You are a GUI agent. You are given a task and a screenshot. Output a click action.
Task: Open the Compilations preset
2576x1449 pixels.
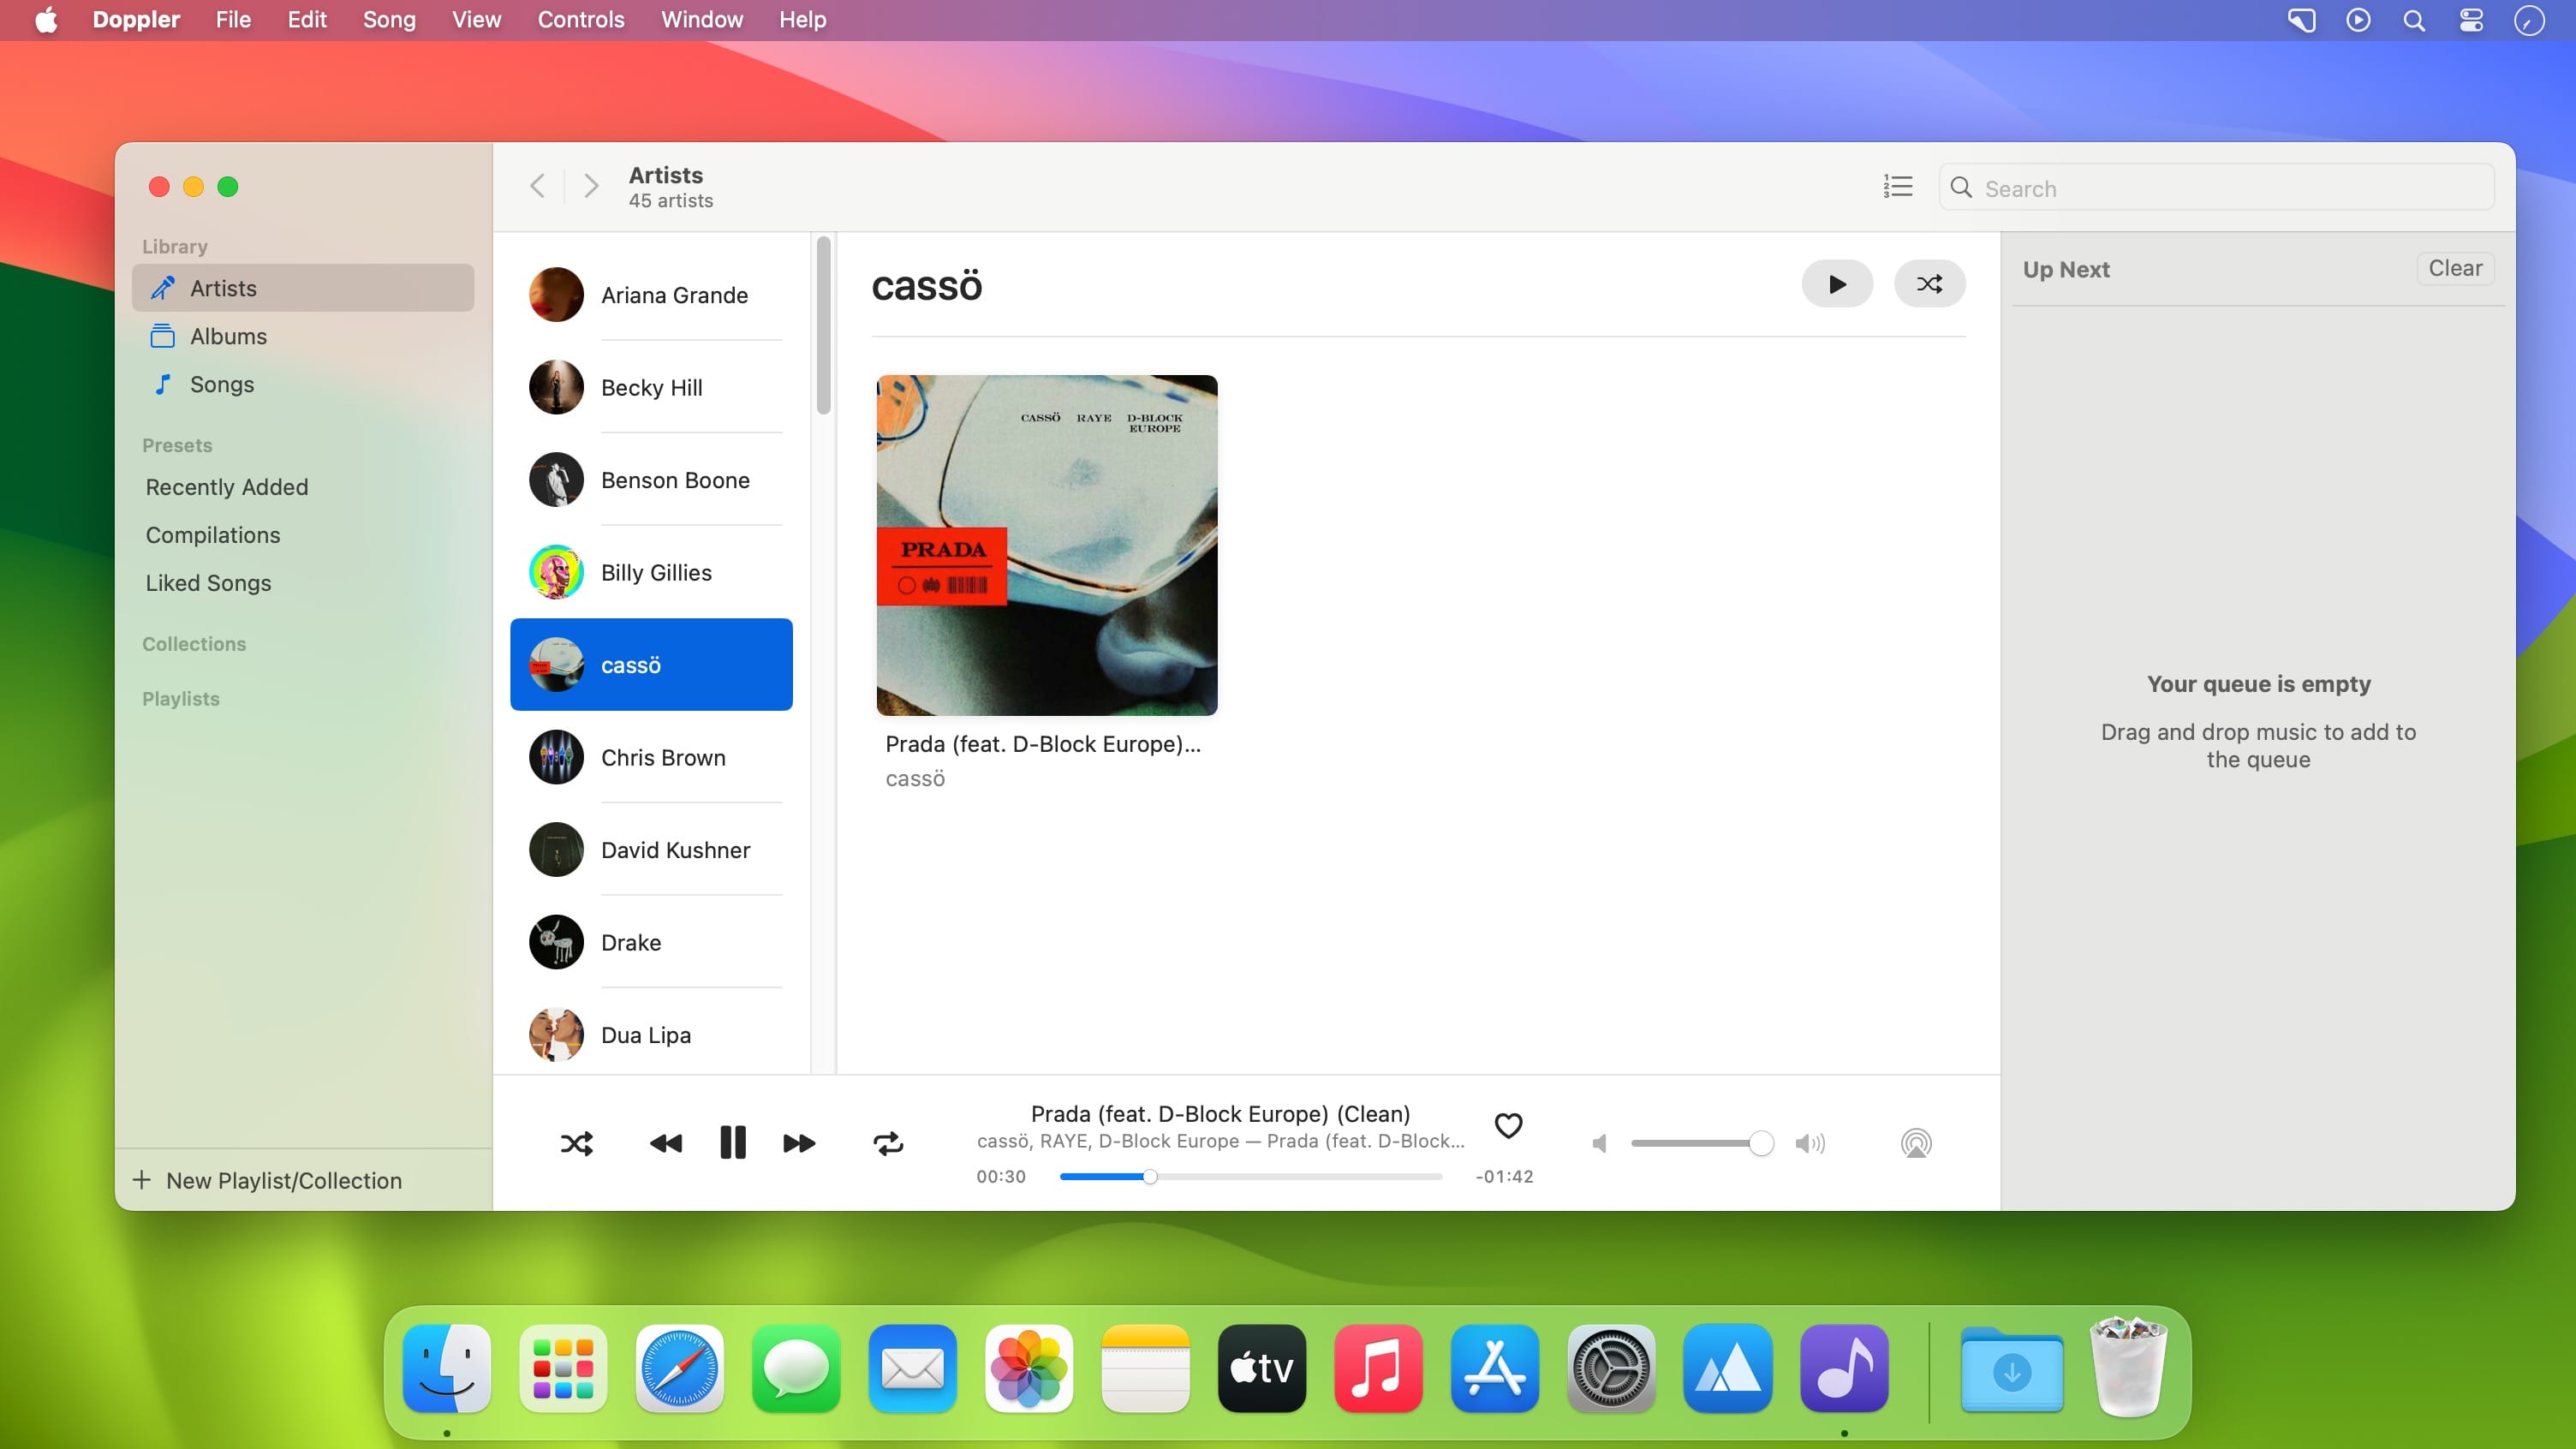click(213, 535)
